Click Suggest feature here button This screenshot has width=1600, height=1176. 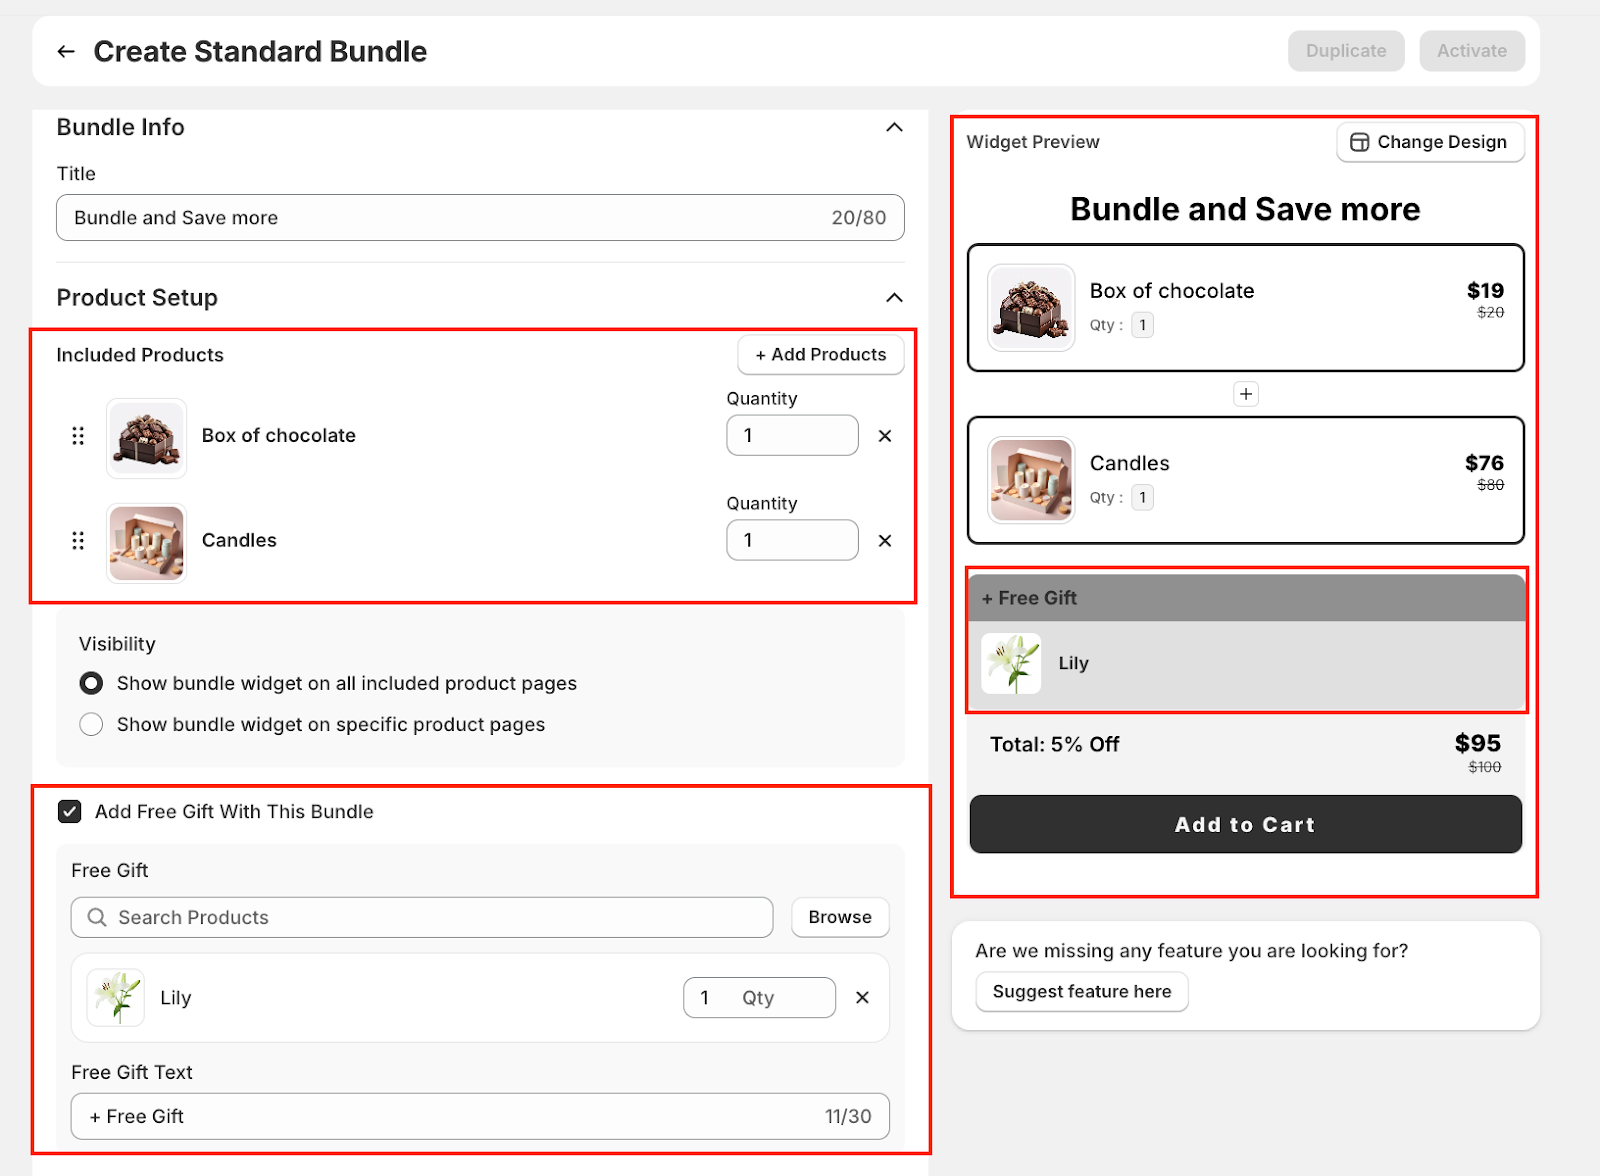pyautogui.click(x=1081, y=992)
